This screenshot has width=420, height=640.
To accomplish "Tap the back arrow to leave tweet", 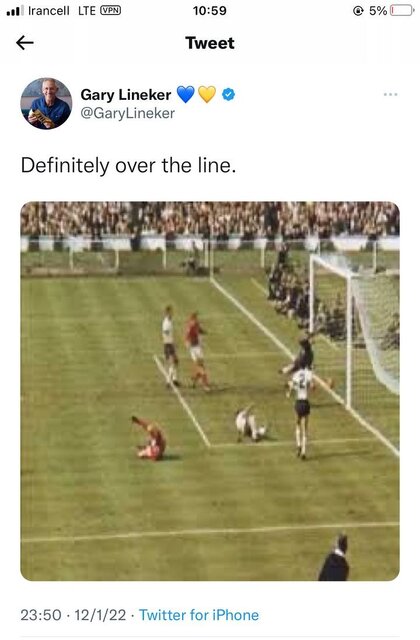I will [x=24, y=42].
